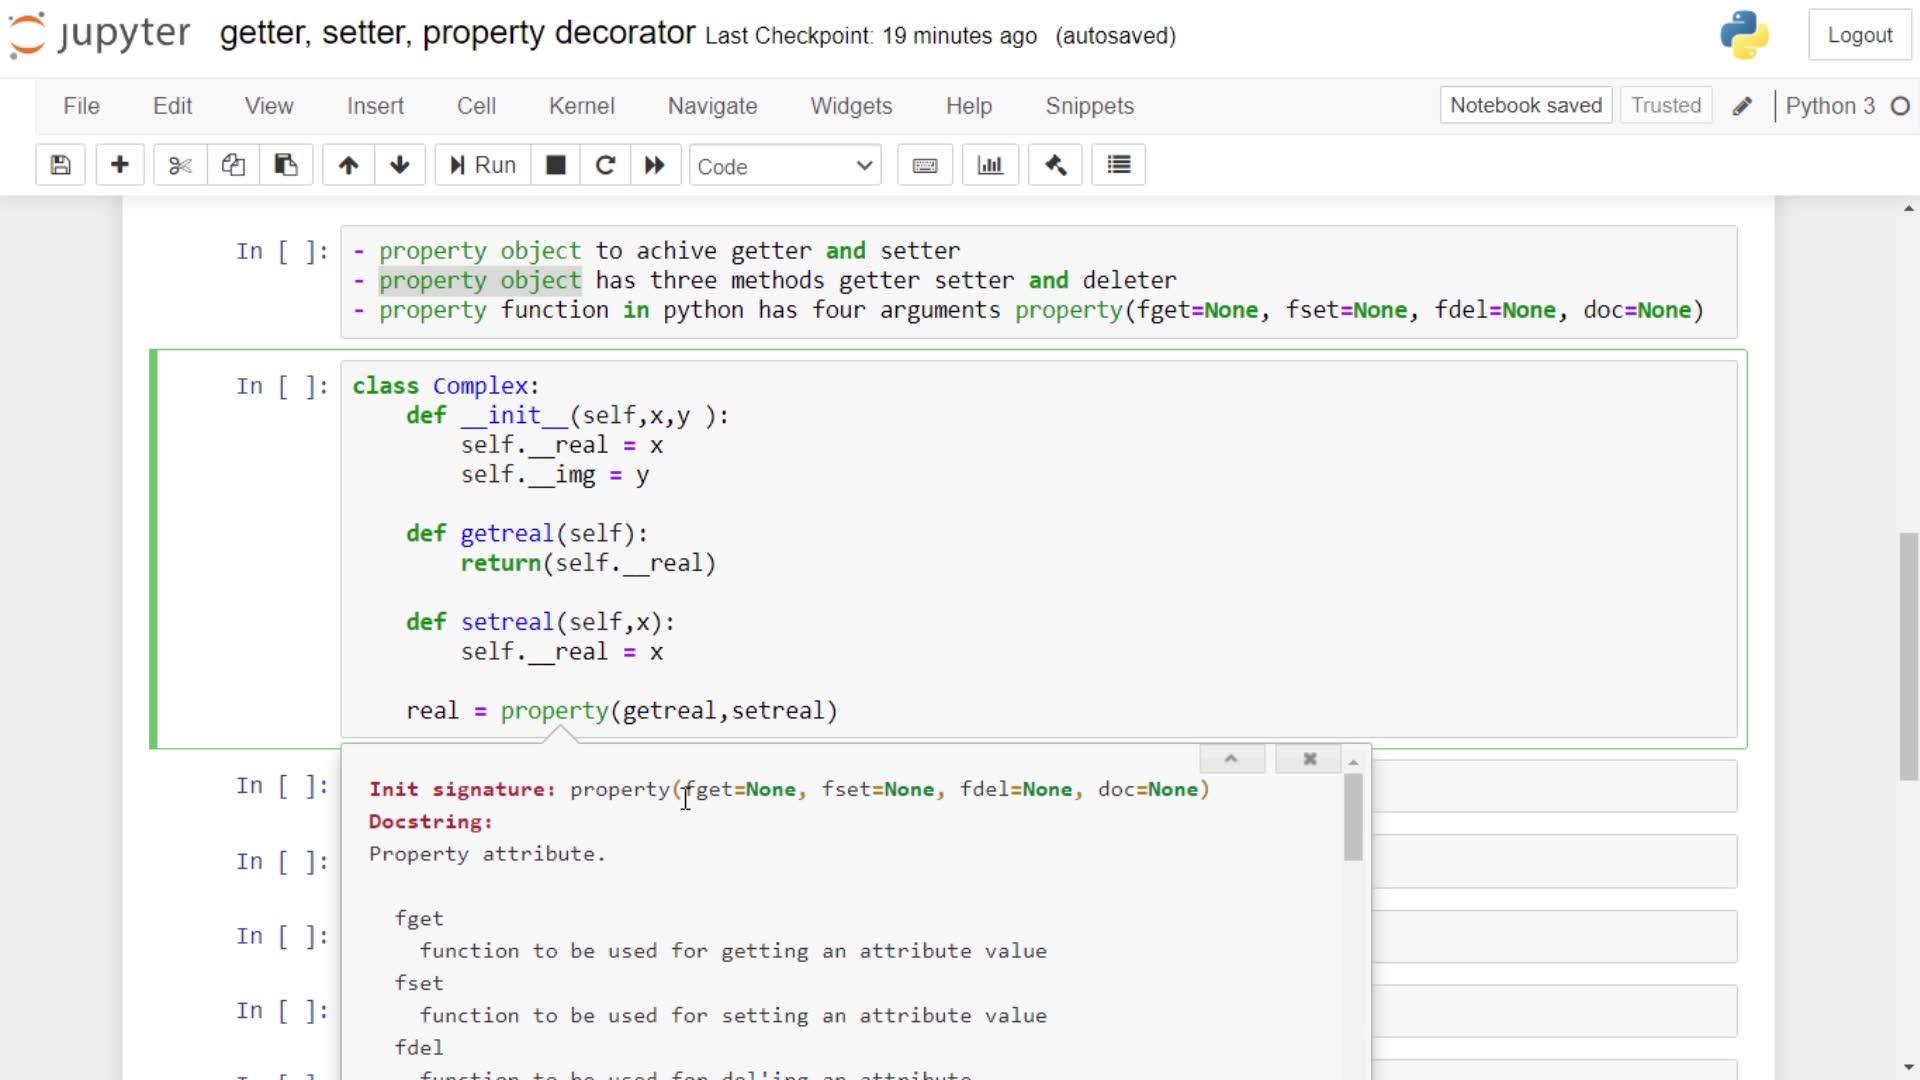This screenshot has width=1920, height=1080.
Task: Click the Init signature label
Action: (462, 790)
